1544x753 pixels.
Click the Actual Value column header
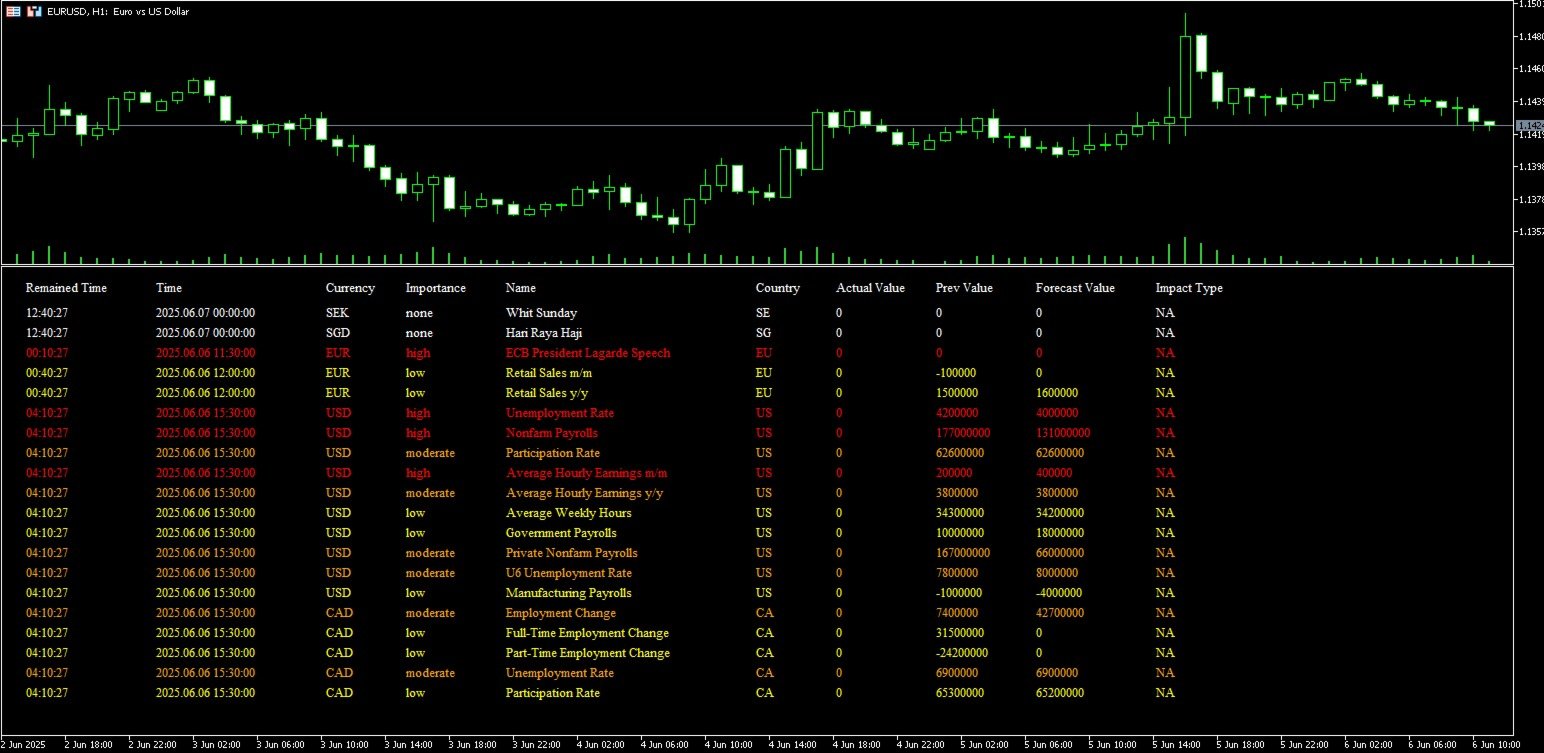tap(870, 288)
